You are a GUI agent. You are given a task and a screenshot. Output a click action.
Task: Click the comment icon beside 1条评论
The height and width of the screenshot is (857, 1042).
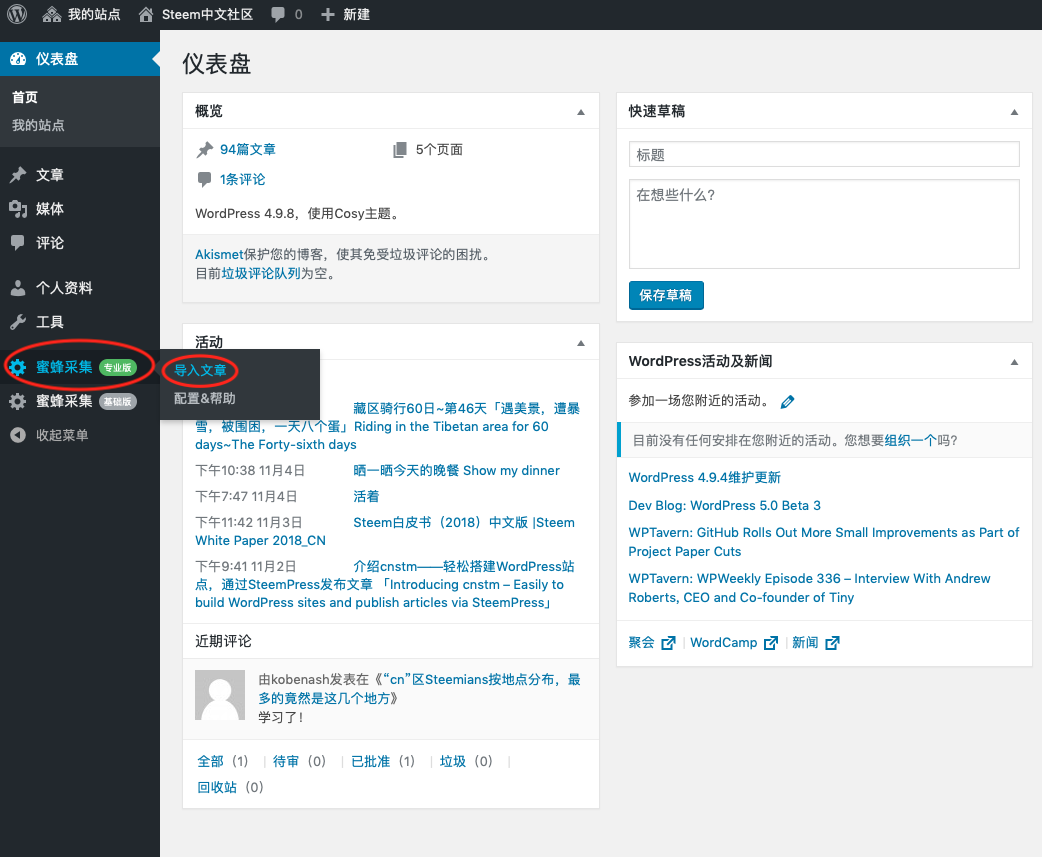(x=205, y=179)
